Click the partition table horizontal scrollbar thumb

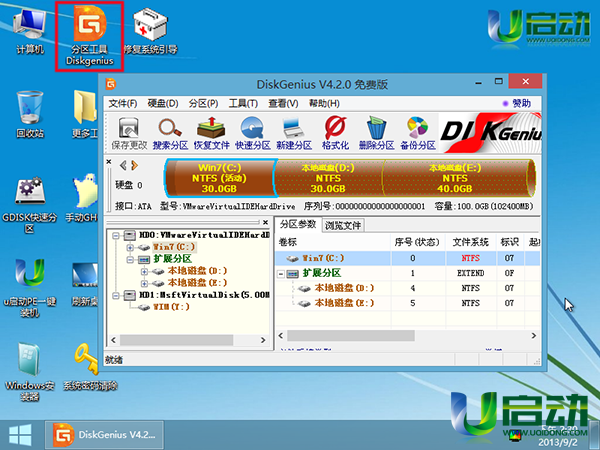tap(351, 336)
